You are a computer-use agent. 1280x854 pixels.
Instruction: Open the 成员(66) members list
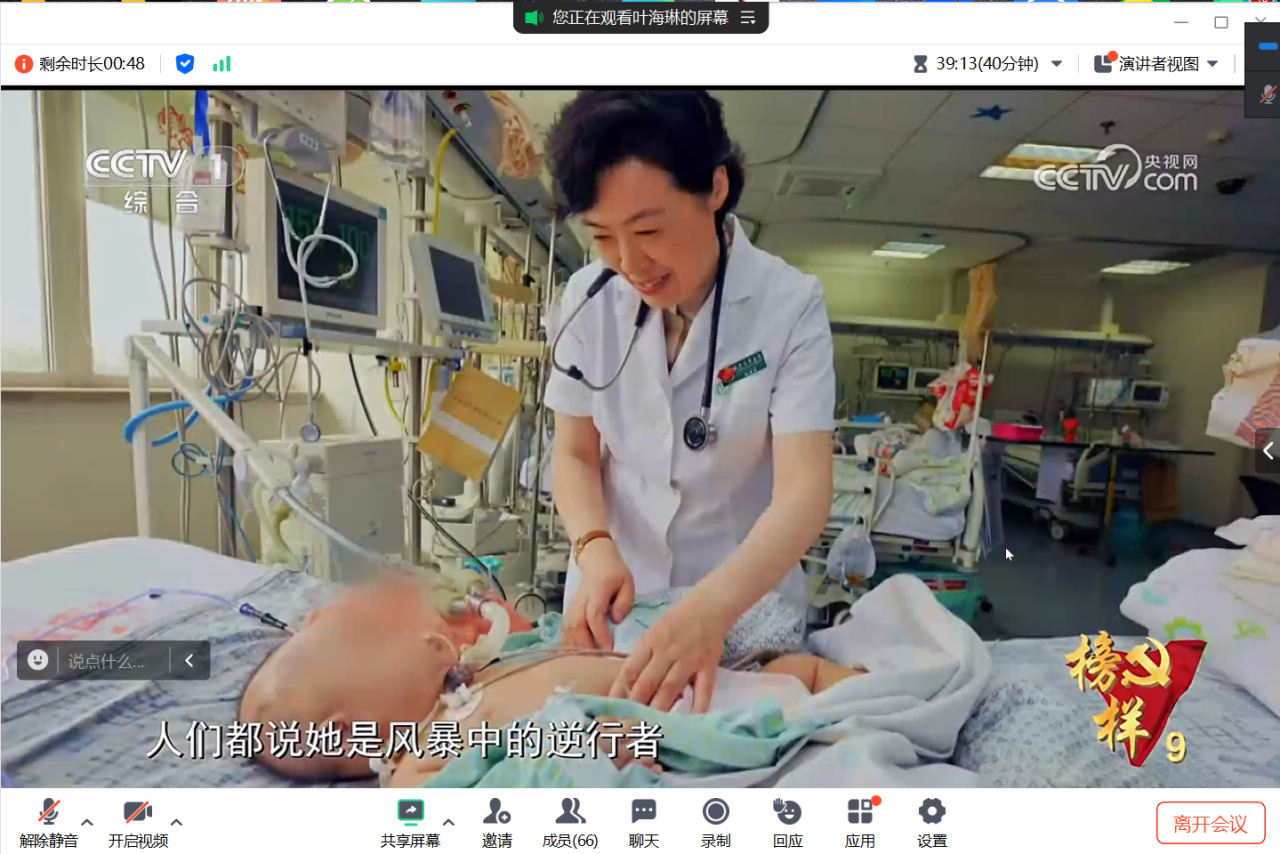(570, 812)
